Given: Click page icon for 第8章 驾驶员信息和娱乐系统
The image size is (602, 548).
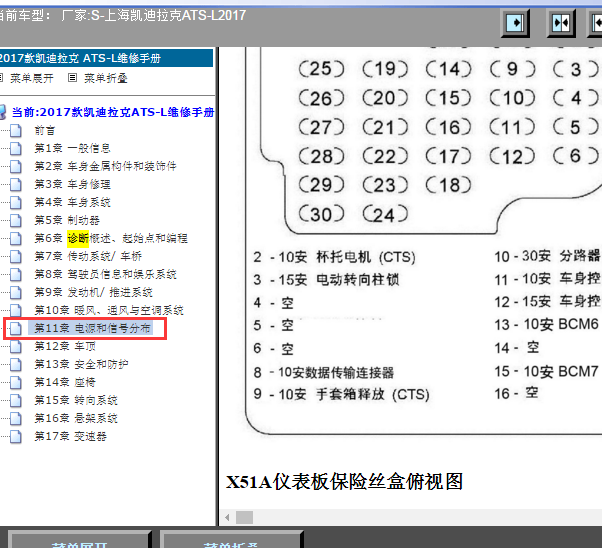Looking at the screenshot, I should (x=16, y=274).
